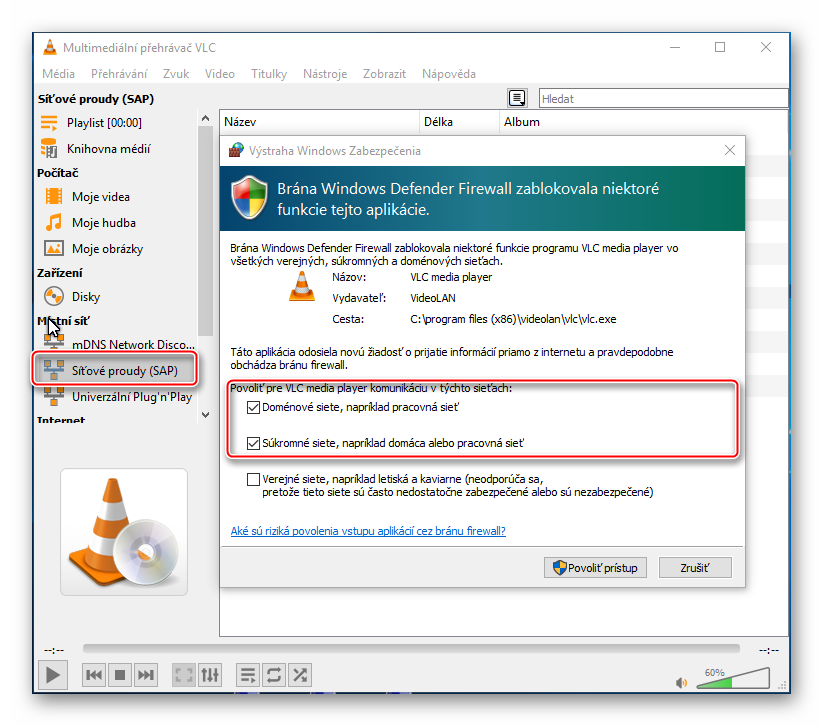Click the Hledat search field

[661, 99]
